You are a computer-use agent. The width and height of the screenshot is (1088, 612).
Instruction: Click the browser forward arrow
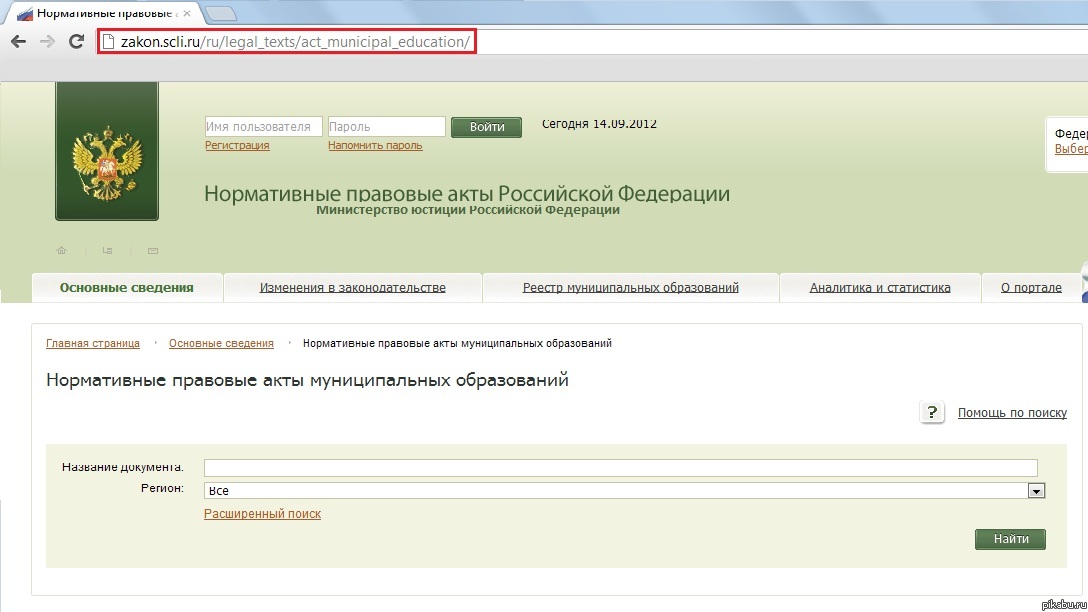click(x=46, y=41)
